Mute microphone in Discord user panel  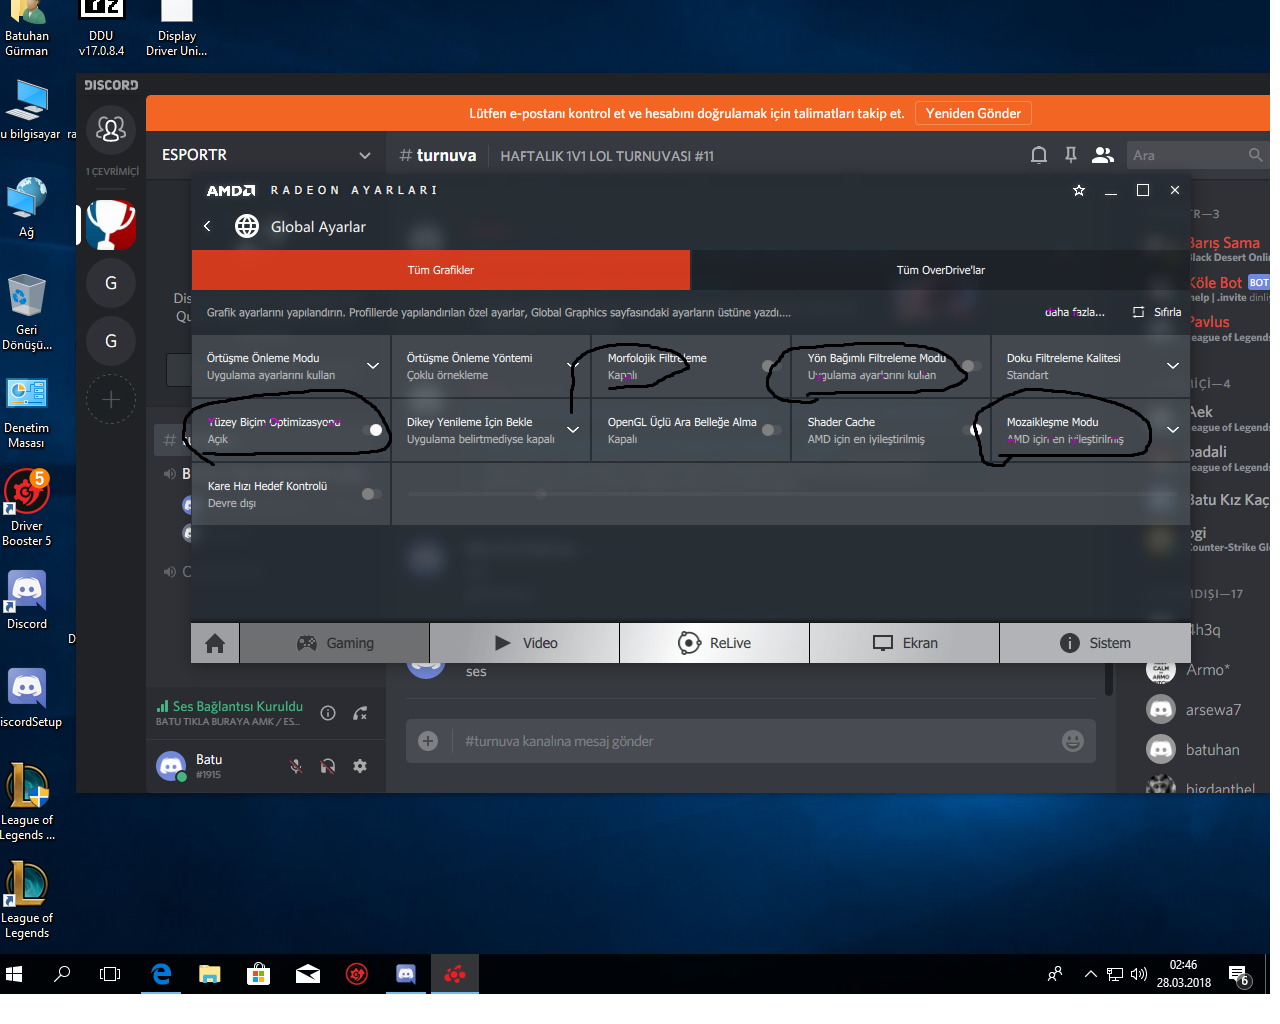(x=296, y=766)
